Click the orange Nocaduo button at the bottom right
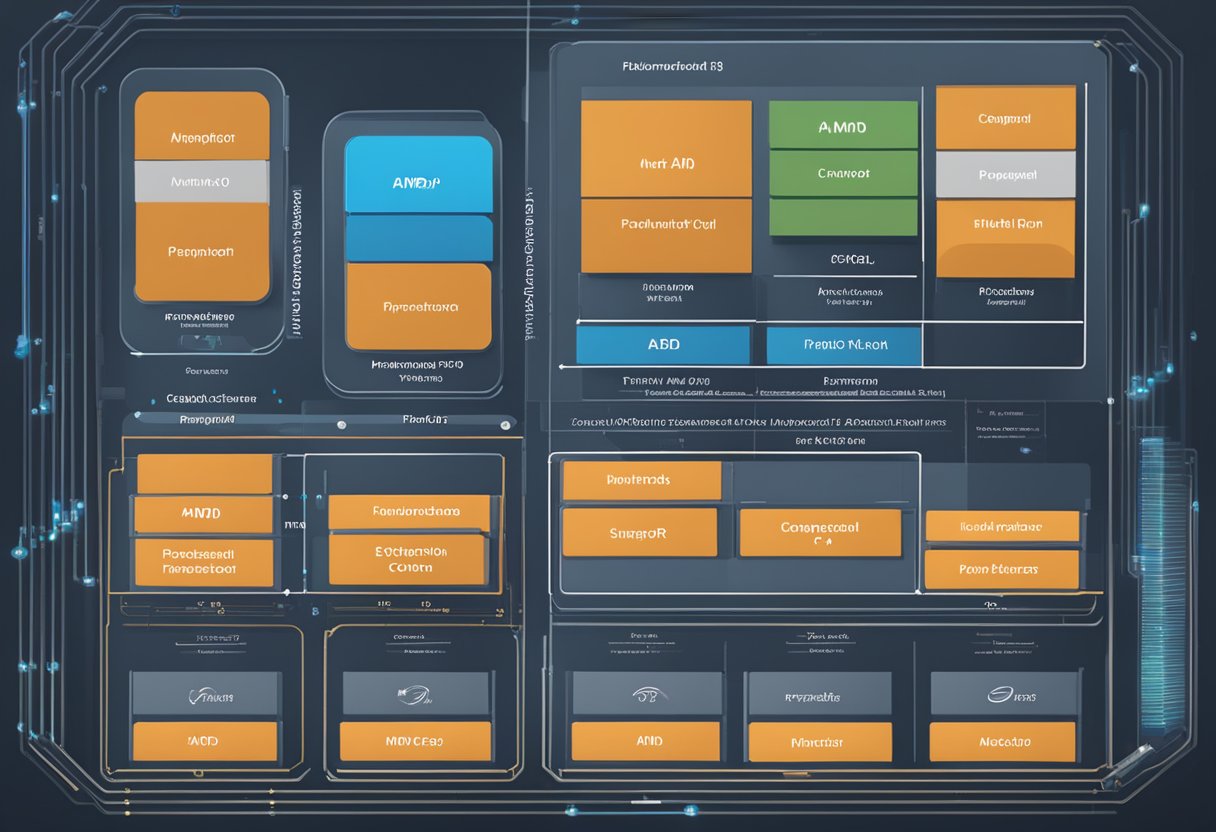This screenshot has width=1216, height=832. click(x=1002, y=742)
